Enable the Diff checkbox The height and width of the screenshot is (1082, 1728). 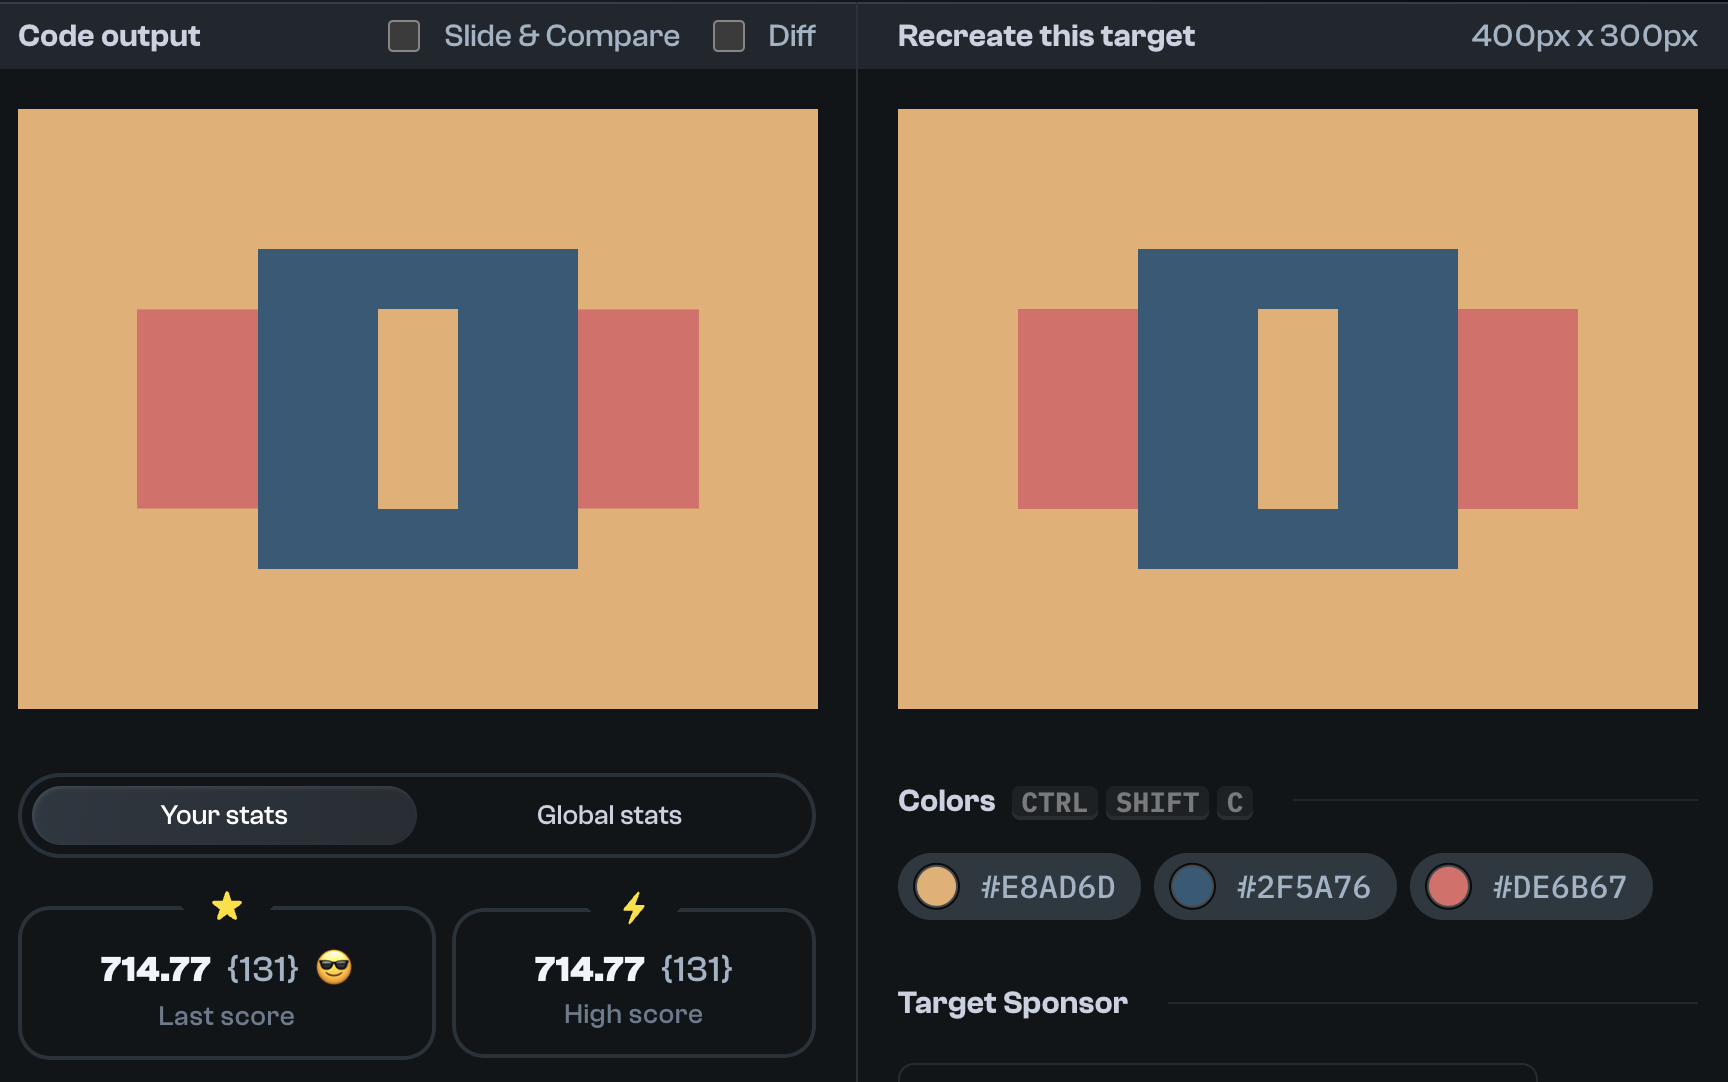pyautogui.click(x=728, y=35)
